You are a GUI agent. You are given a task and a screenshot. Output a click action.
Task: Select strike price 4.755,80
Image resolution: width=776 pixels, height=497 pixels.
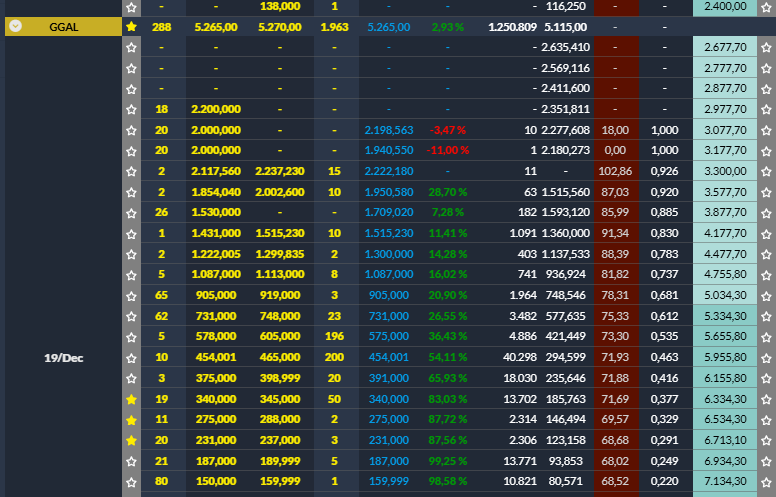[x=725, y=275]
